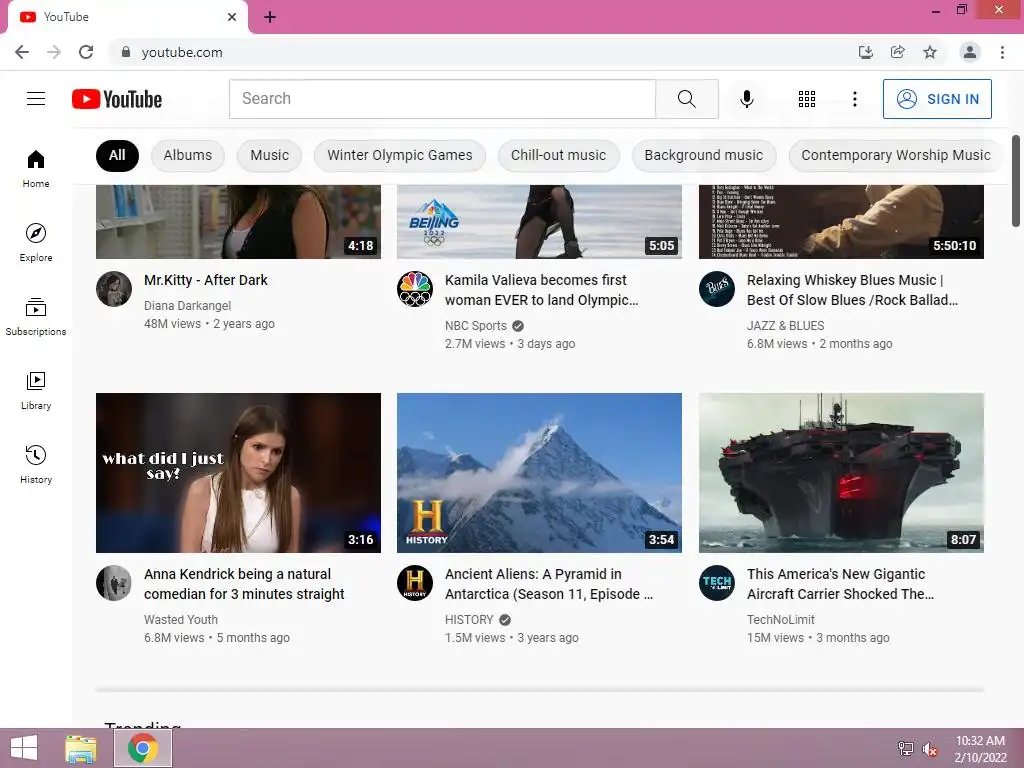Click the YouTube logo
1024x768 pixels.
pos(117,99)
